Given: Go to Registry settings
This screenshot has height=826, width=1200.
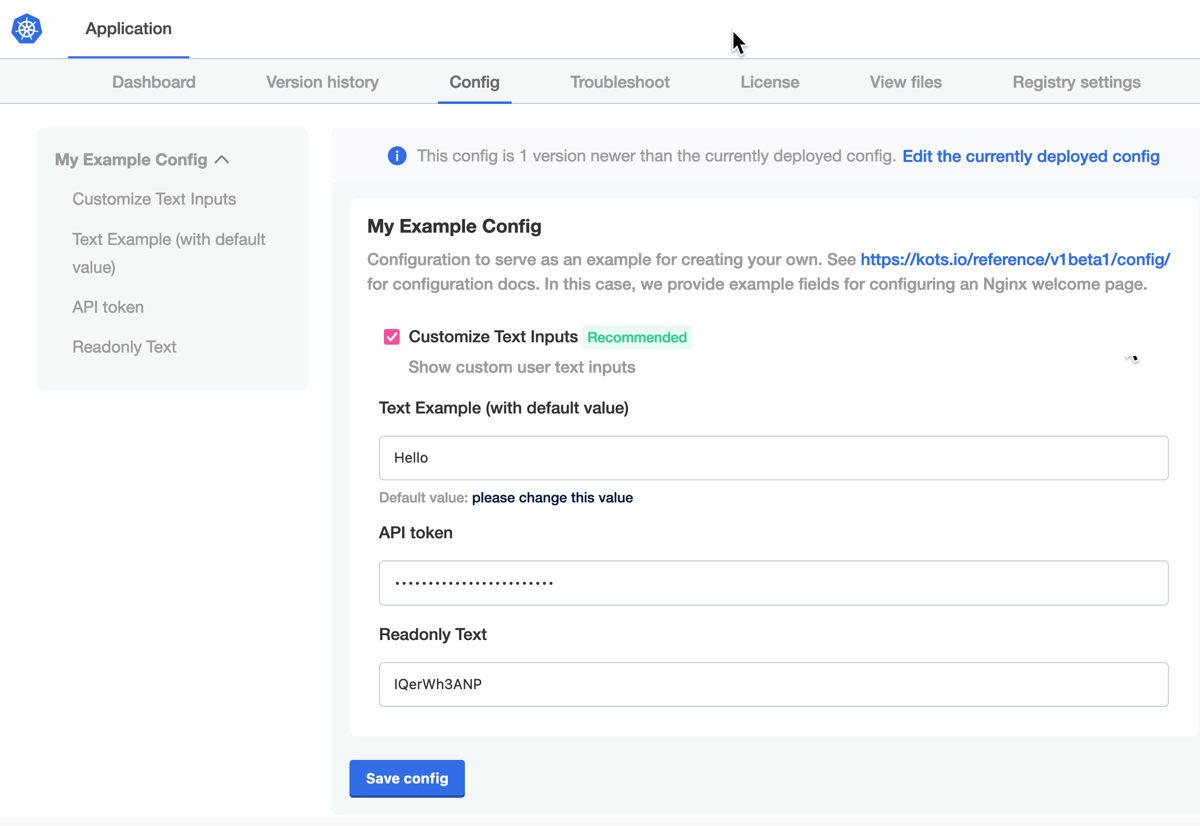Looking at the screenshot, I should coord(1076,82).
